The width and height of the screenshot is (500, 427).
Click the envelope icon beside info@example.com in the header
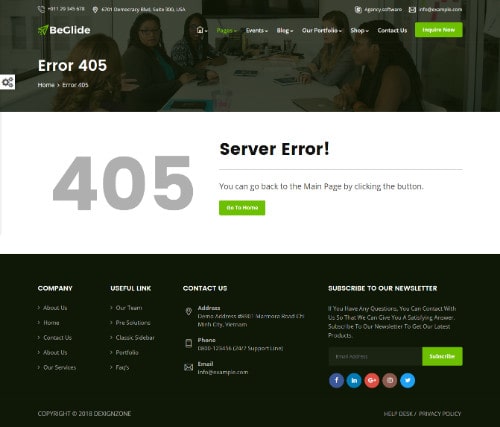pyautogui.click(x=412, y=10)
